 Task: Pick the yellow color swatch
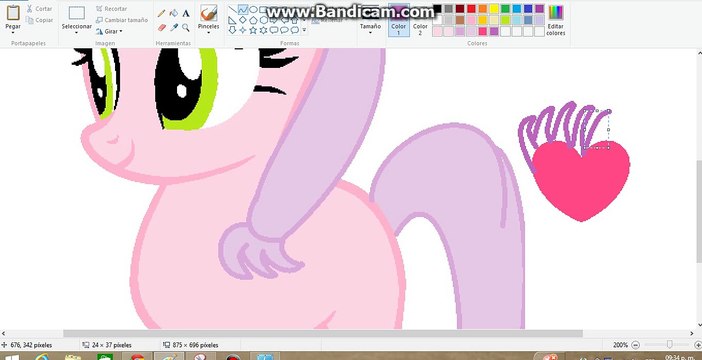pyautogui.click(x=494, y=9)
